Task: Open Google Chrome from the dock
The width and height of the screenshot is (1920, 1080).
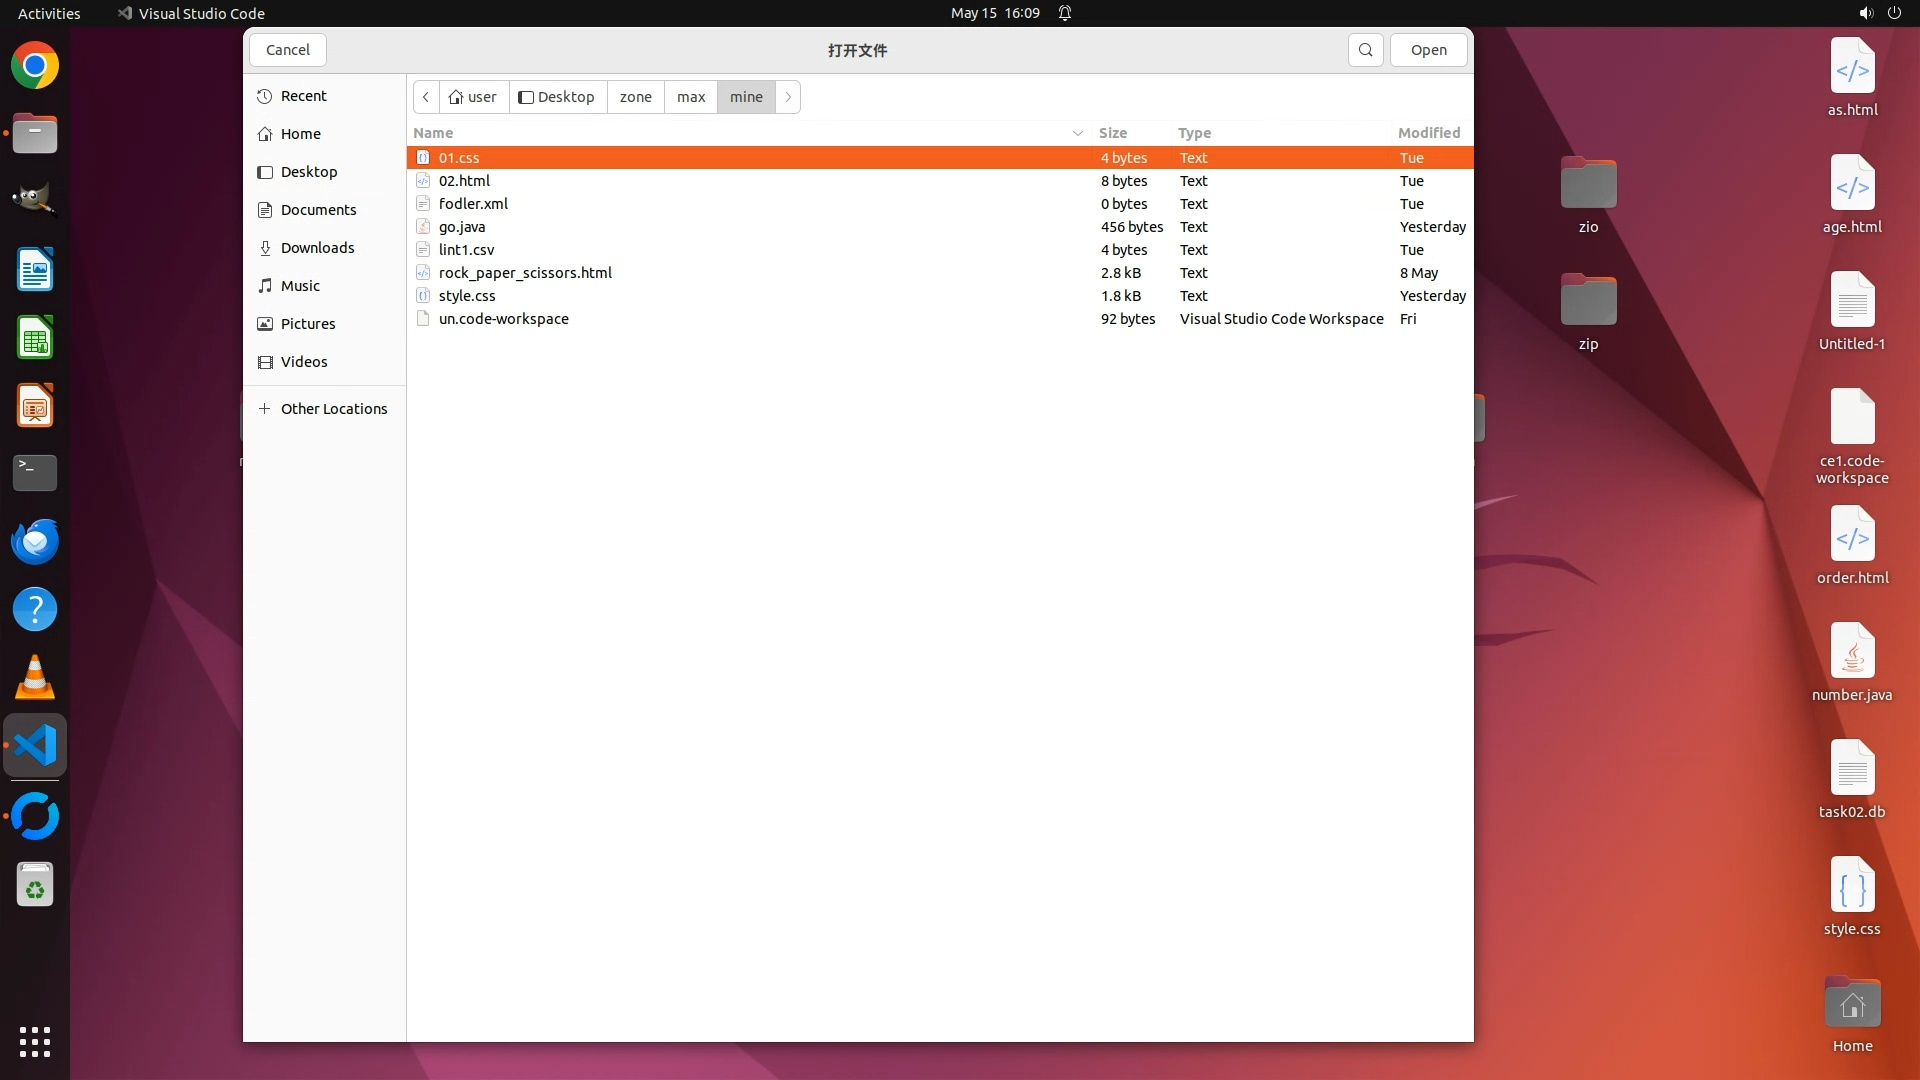Action: click(x=35, y=66)
